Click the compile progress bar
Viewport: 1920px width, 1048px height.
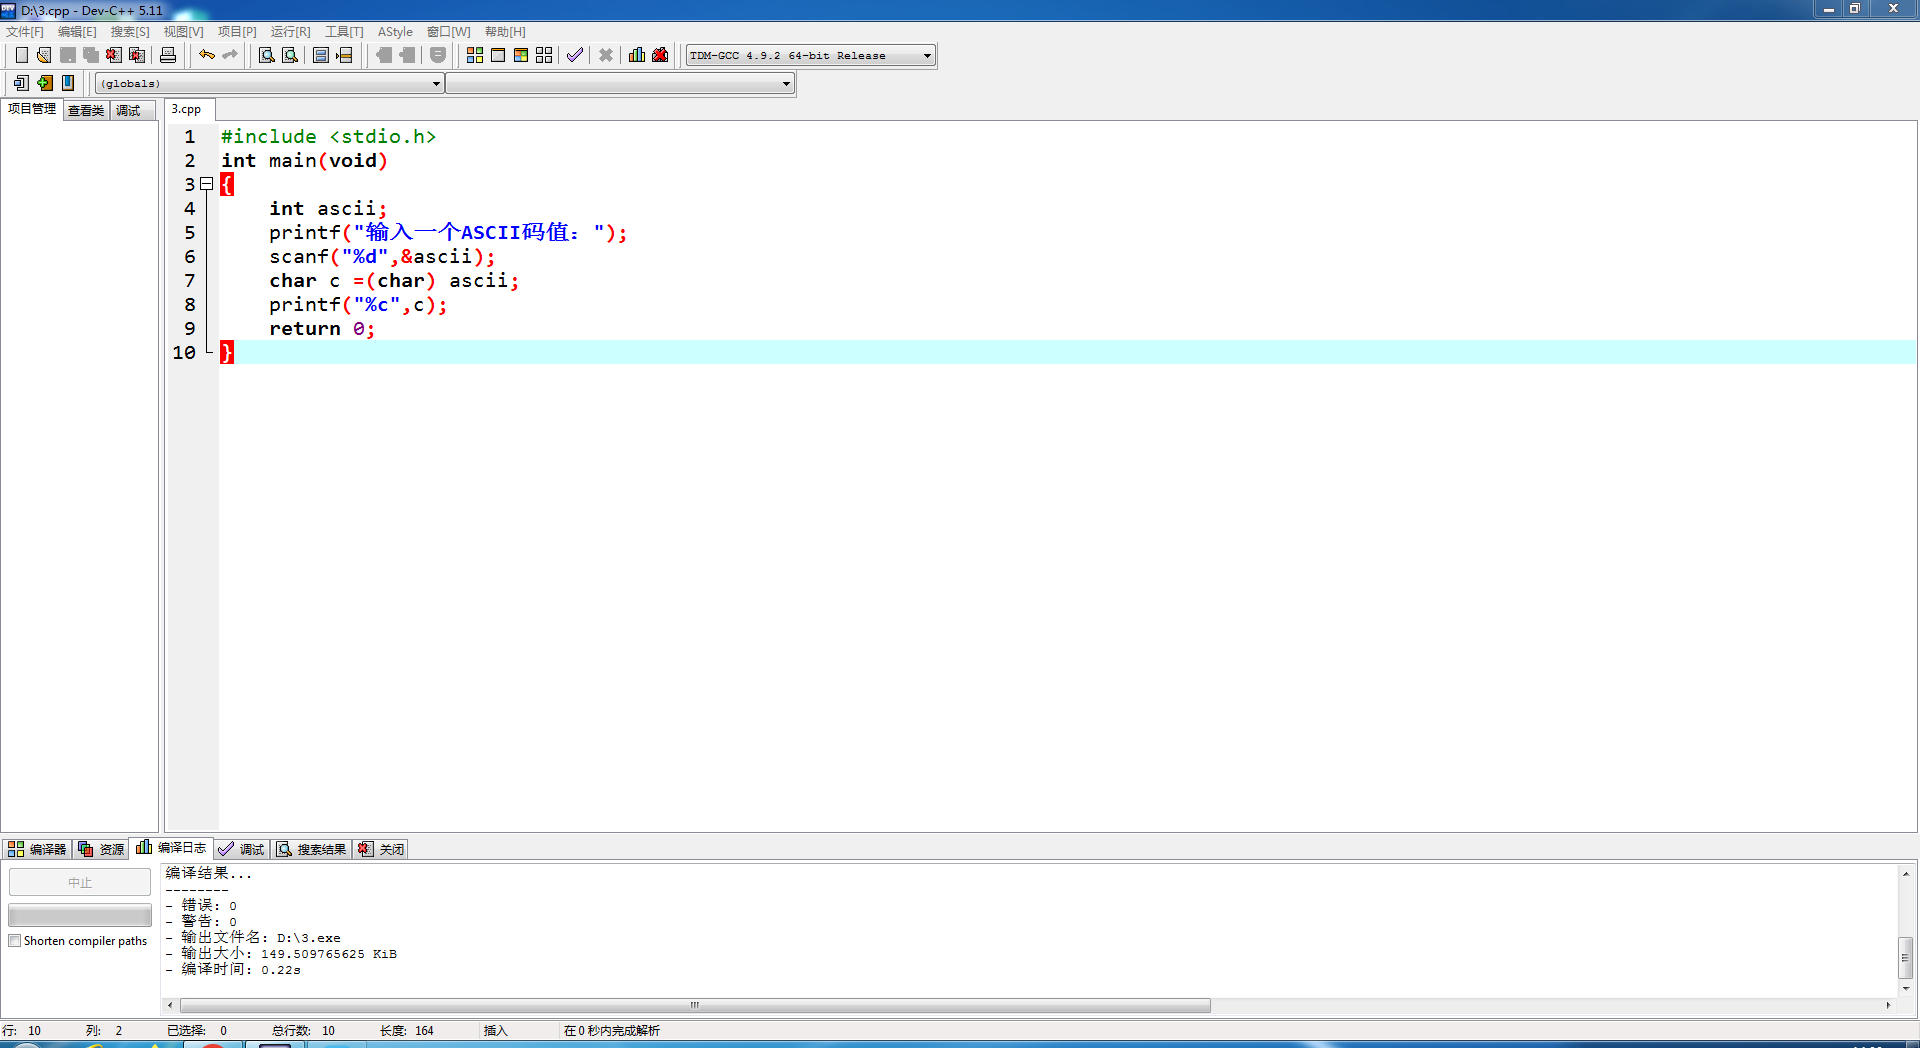point(80,915)
